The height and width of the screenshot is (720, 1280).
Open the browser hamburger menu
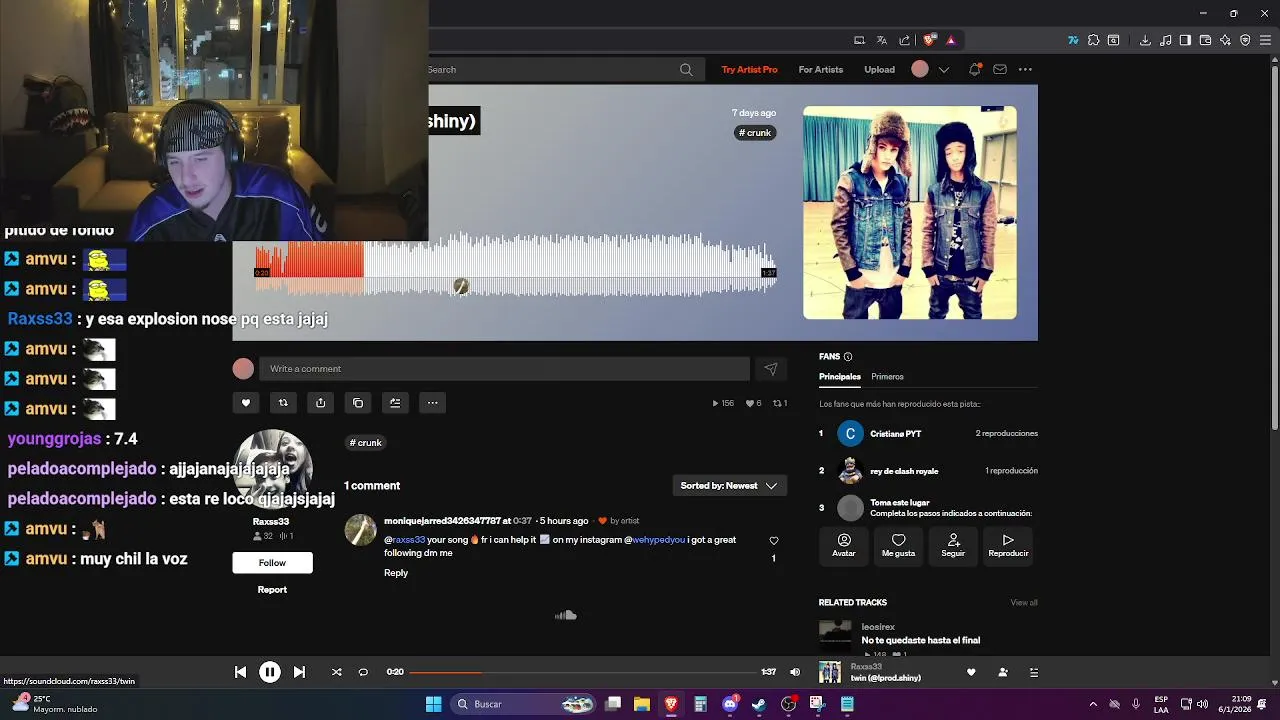point(1265,40)
